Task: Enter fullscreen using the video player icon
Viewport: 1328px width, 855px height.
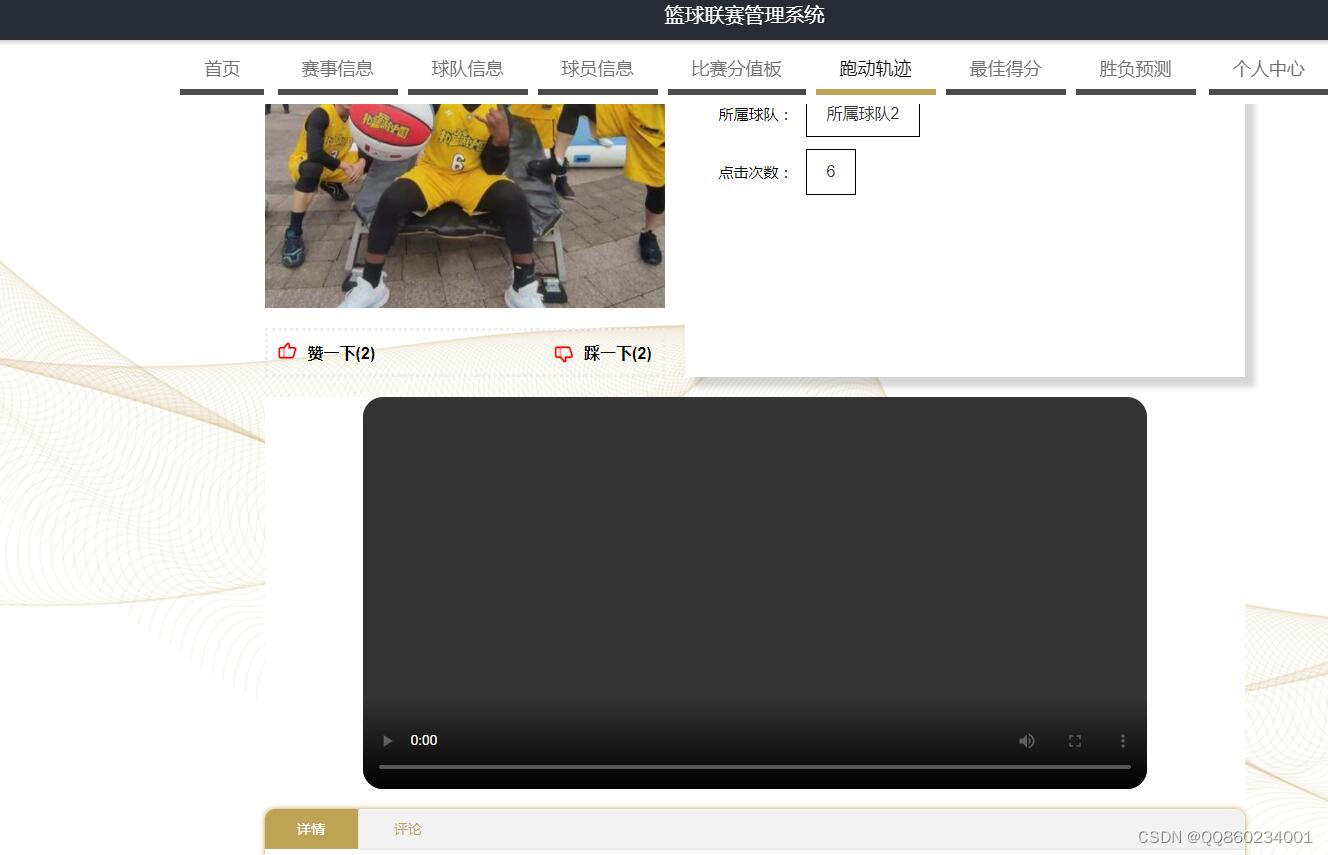Action: point(1074,740)
